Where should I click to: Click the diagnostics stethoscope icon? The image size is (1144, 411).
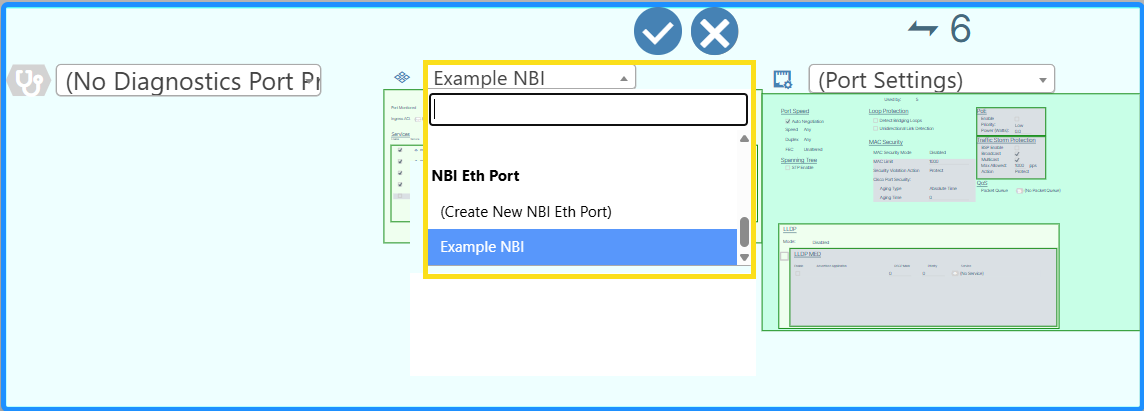click(x=29, y=81)
